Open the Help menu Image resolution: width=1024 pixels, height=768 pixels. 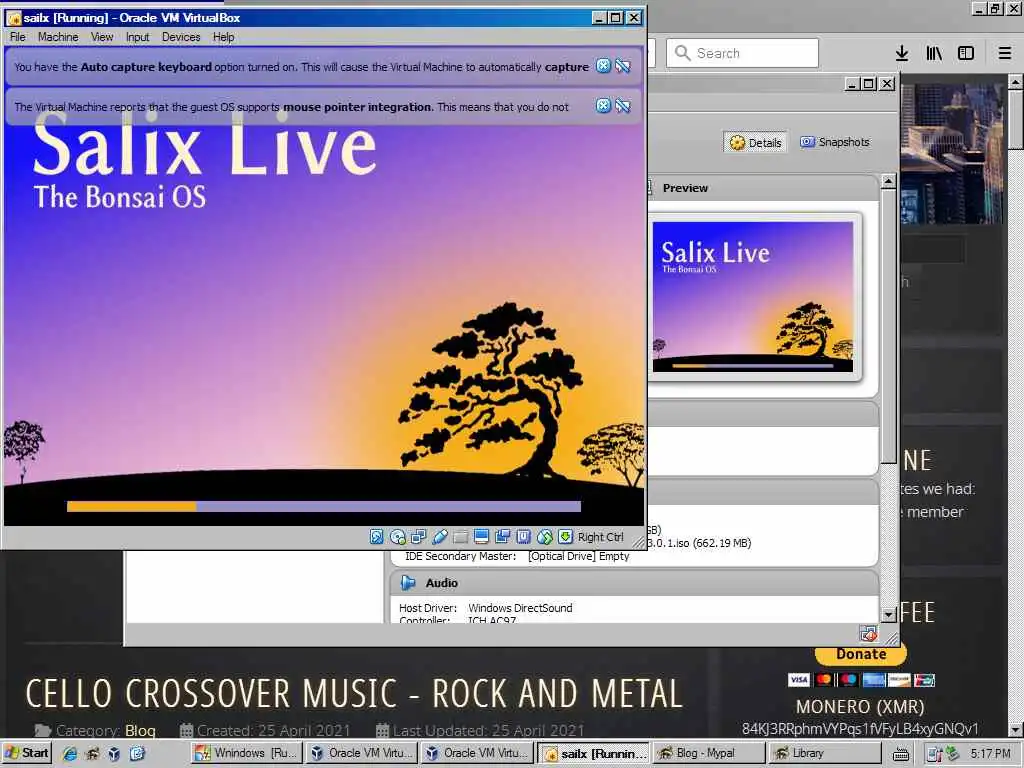[x=223, y=37]
